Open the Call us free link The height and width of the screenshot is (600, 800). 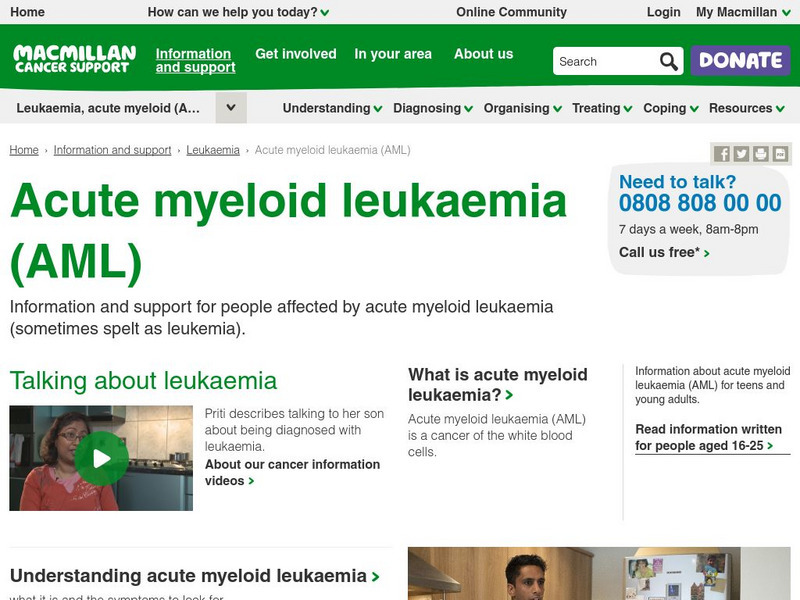click(664, 252)
